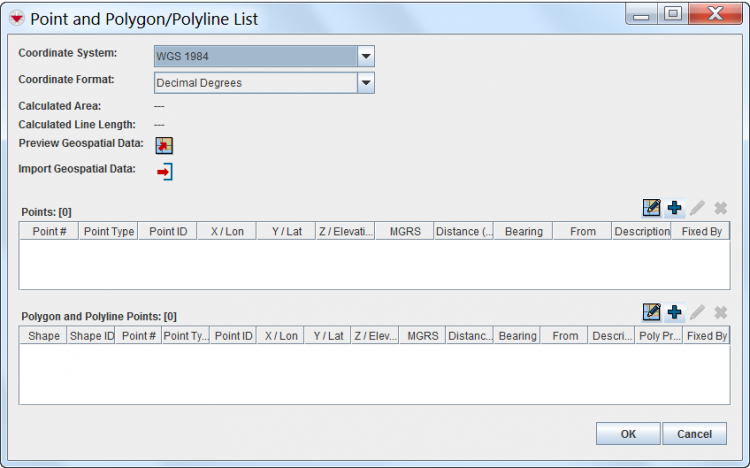The image size is (750, 468).
Task: Click the Points section pencil edit icon
Action: coord(697,208)
